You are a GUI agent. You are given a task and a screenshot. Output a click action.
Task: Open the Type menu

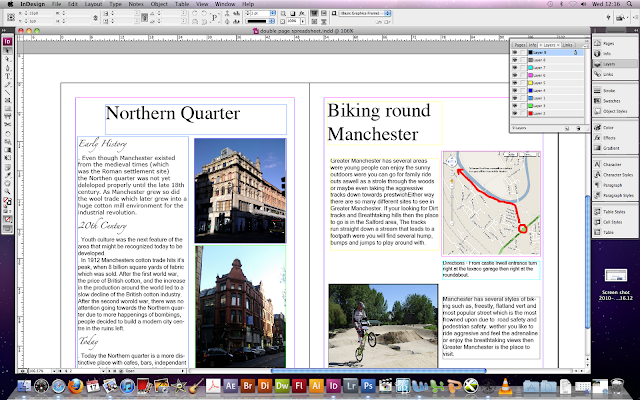(116, 4)
